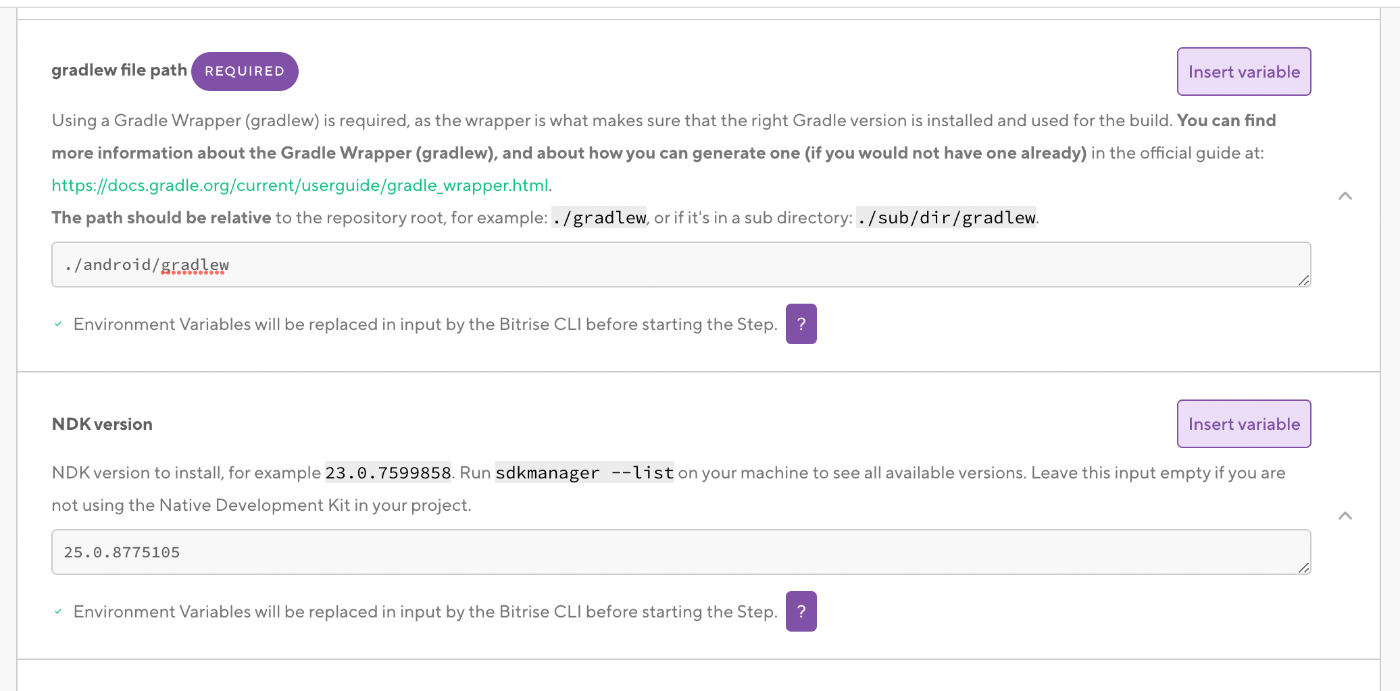This screenshot has height=691, width=1400.
Task: Open the Gradle Wrapper documentation link
Action: point(299,185)
